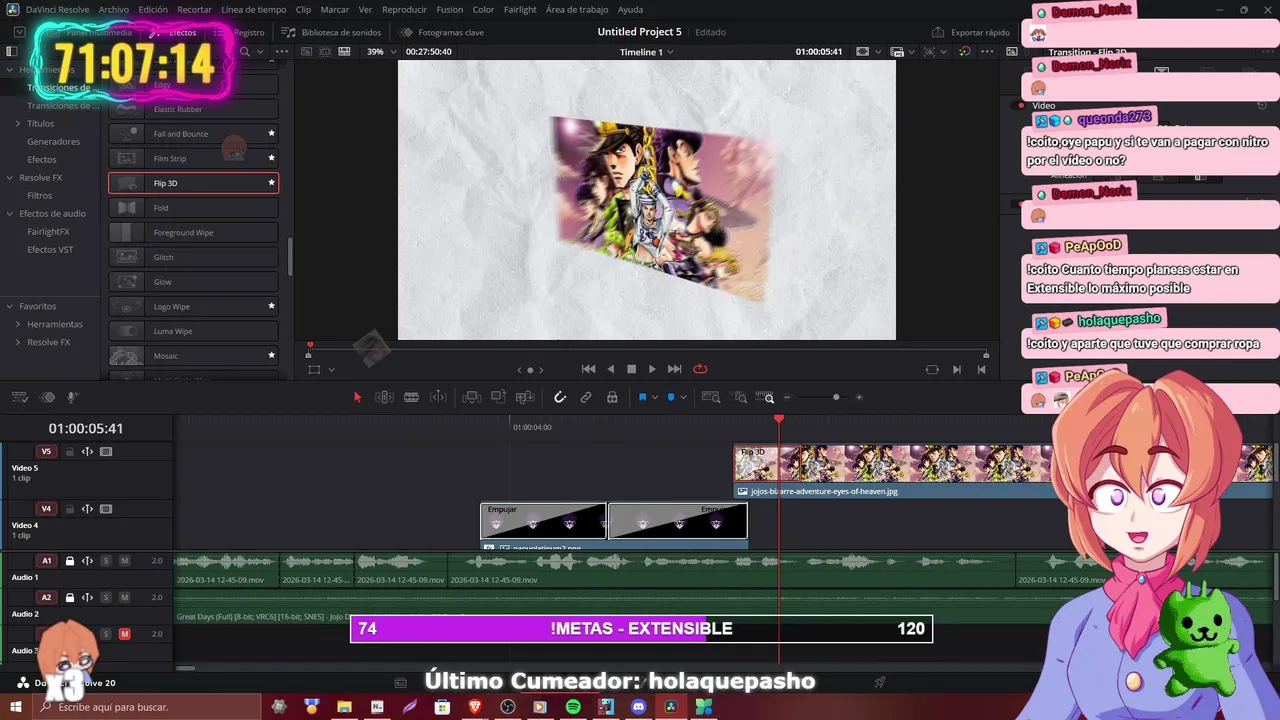Click the Replace clip icon in timeline toolbar

(x=525, y=397)
